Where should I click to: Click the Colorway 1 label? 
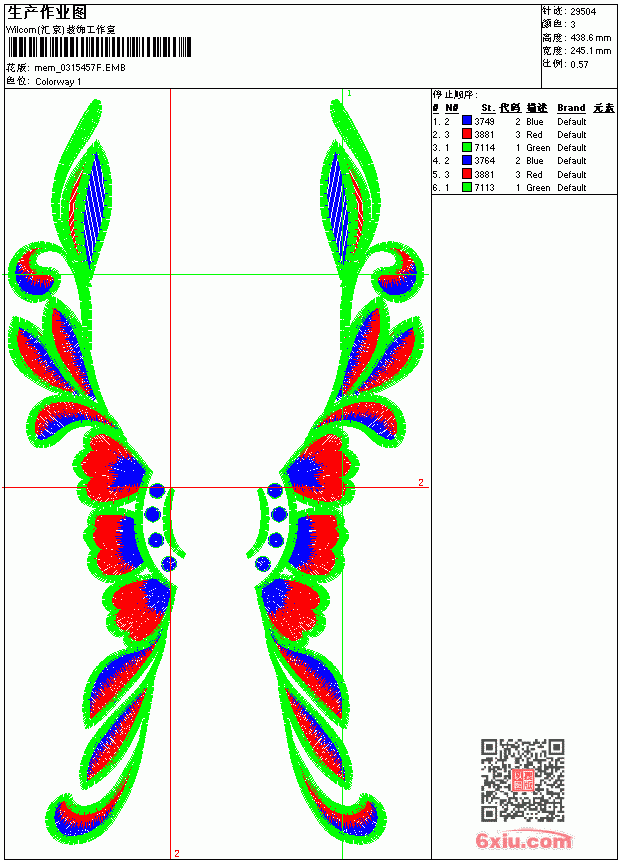pos(58,82)
